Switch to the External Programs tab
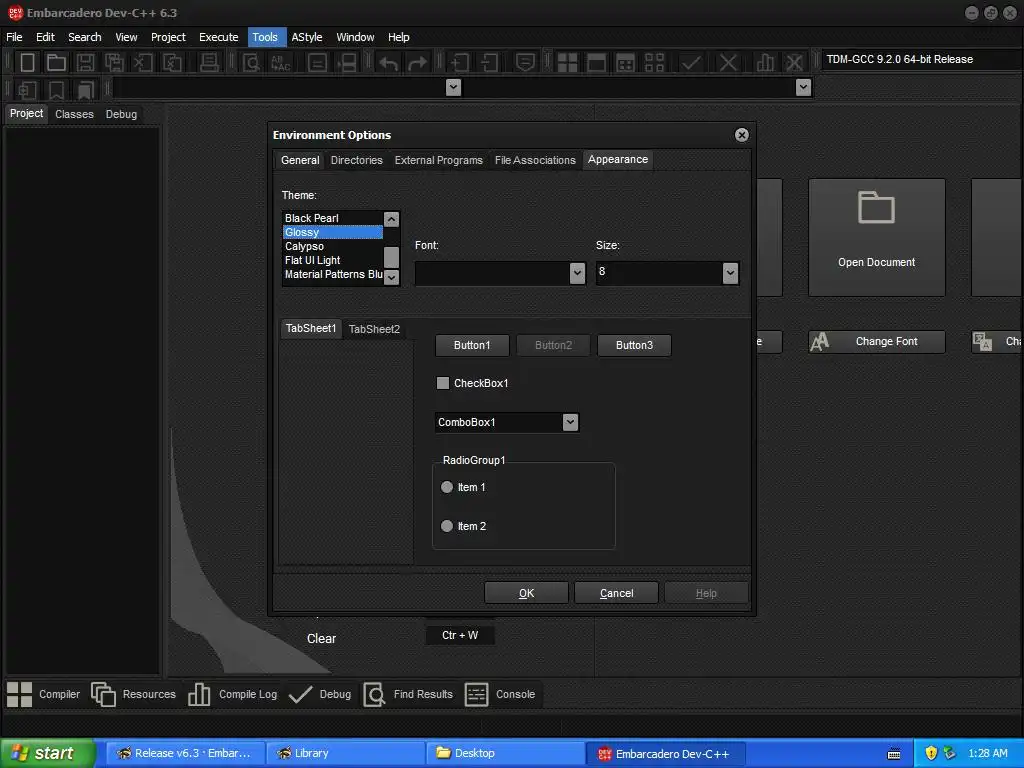Viewport: 1024px width, 768px height. pyautogui.click(x=438, y=160)
